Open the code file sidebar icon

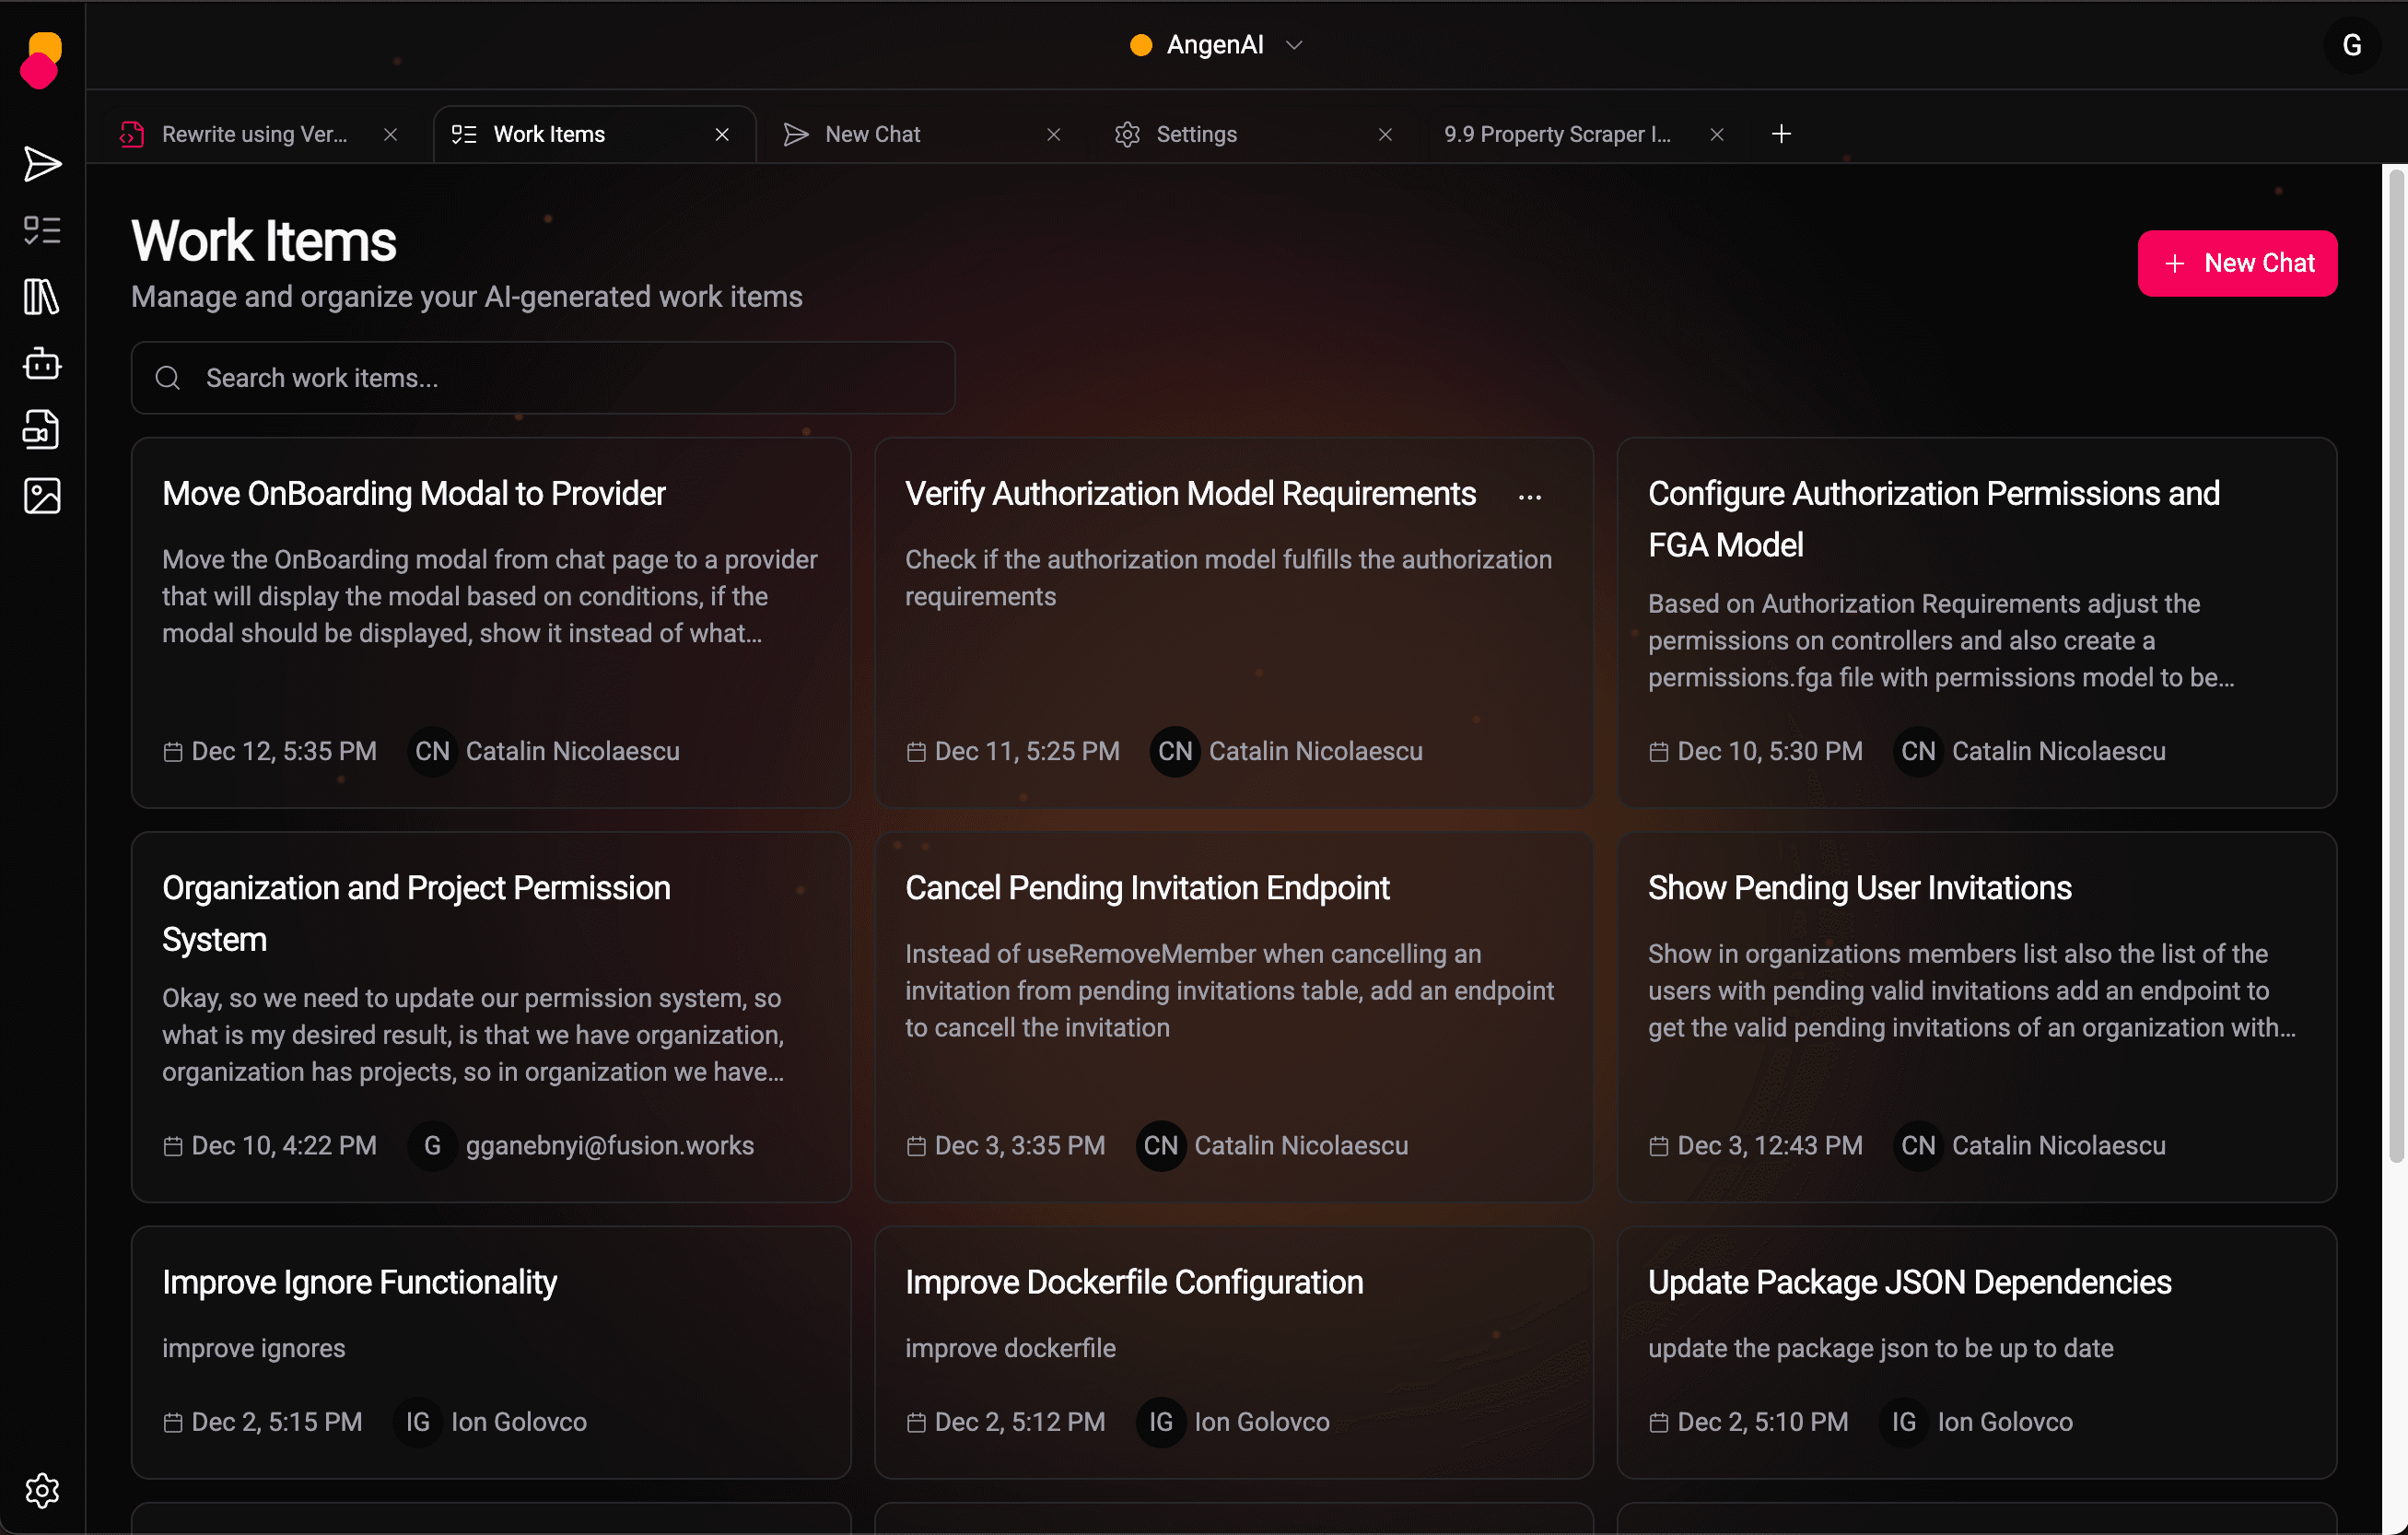point(42,429)
